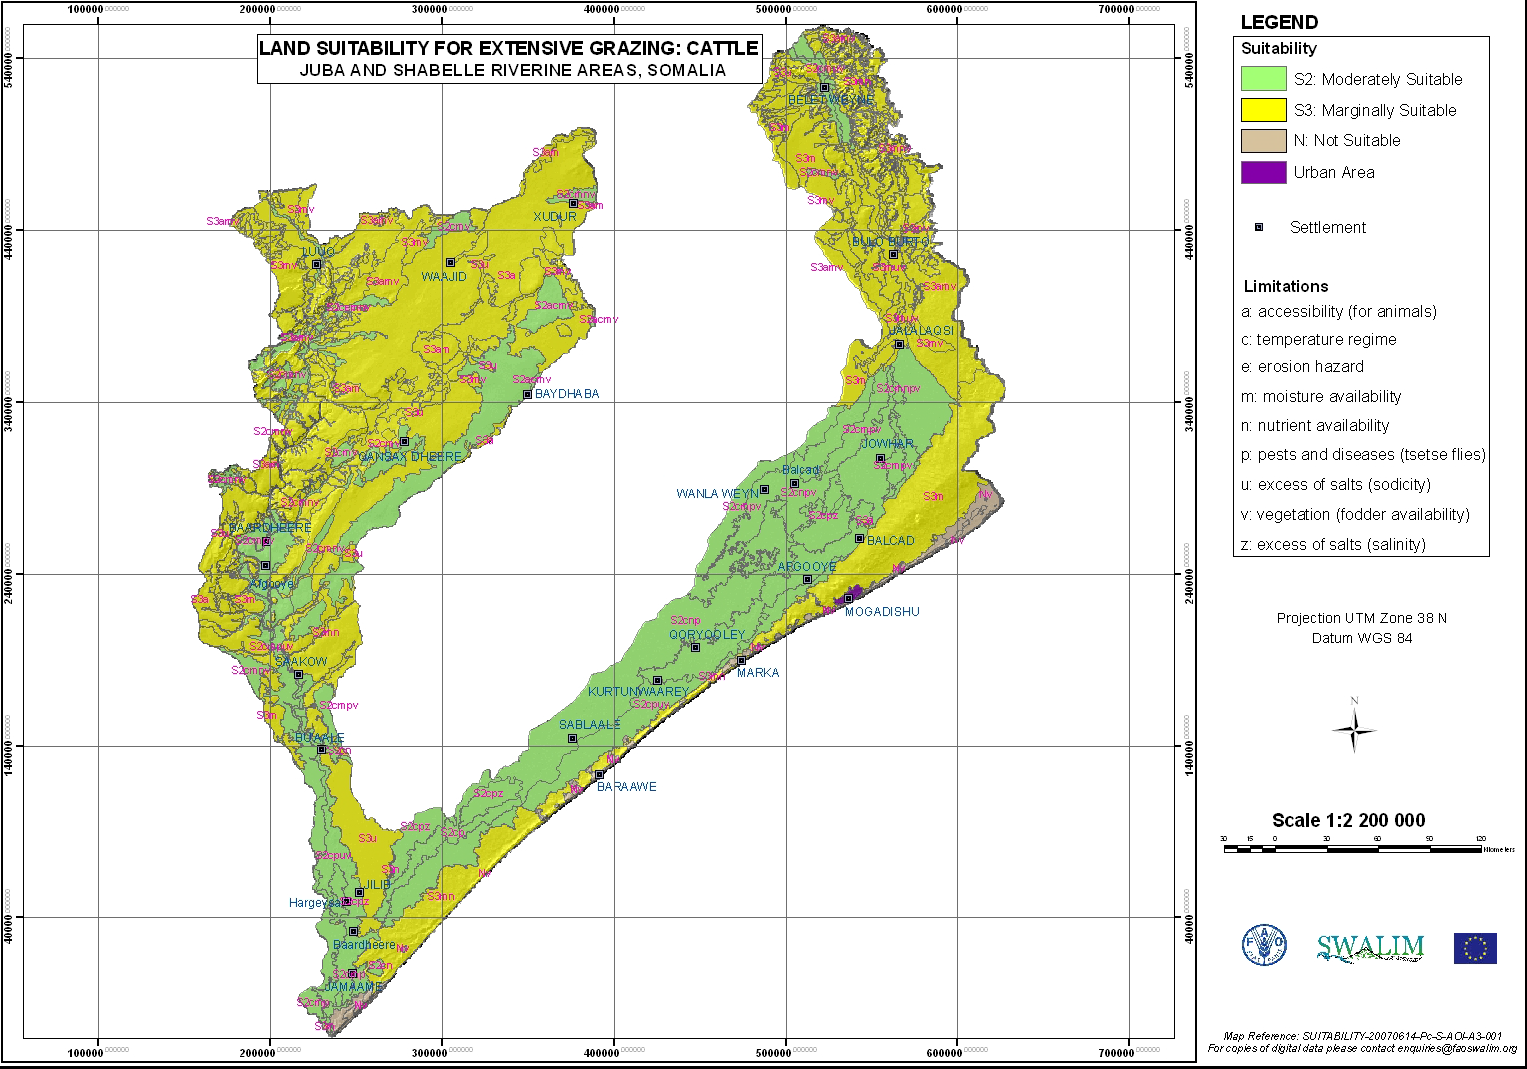Click the Waajid settlement marker
1527x1069 pixels.
tap(450, 263)
